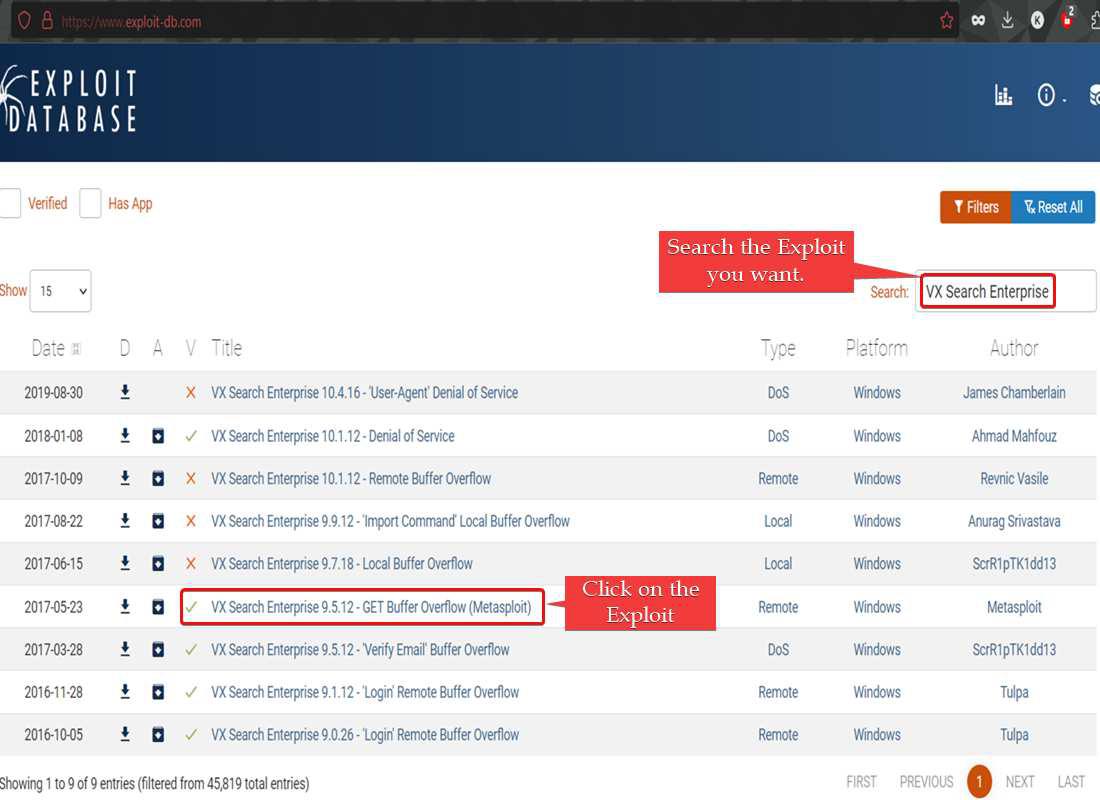
Task: Sort table by Date column
Action: tap(55, 348)
